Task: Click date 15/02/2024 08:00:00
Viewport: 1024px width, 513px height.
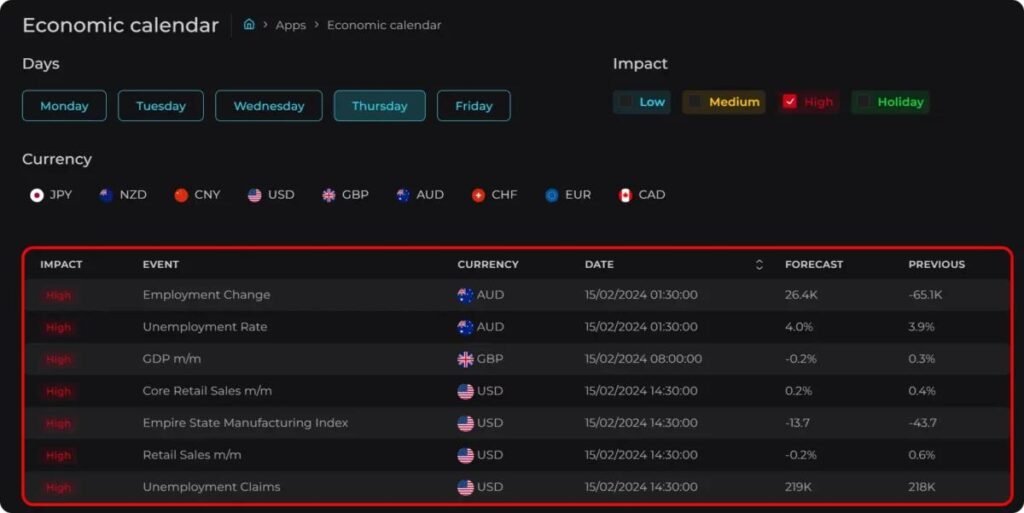Action: point(643,359)
